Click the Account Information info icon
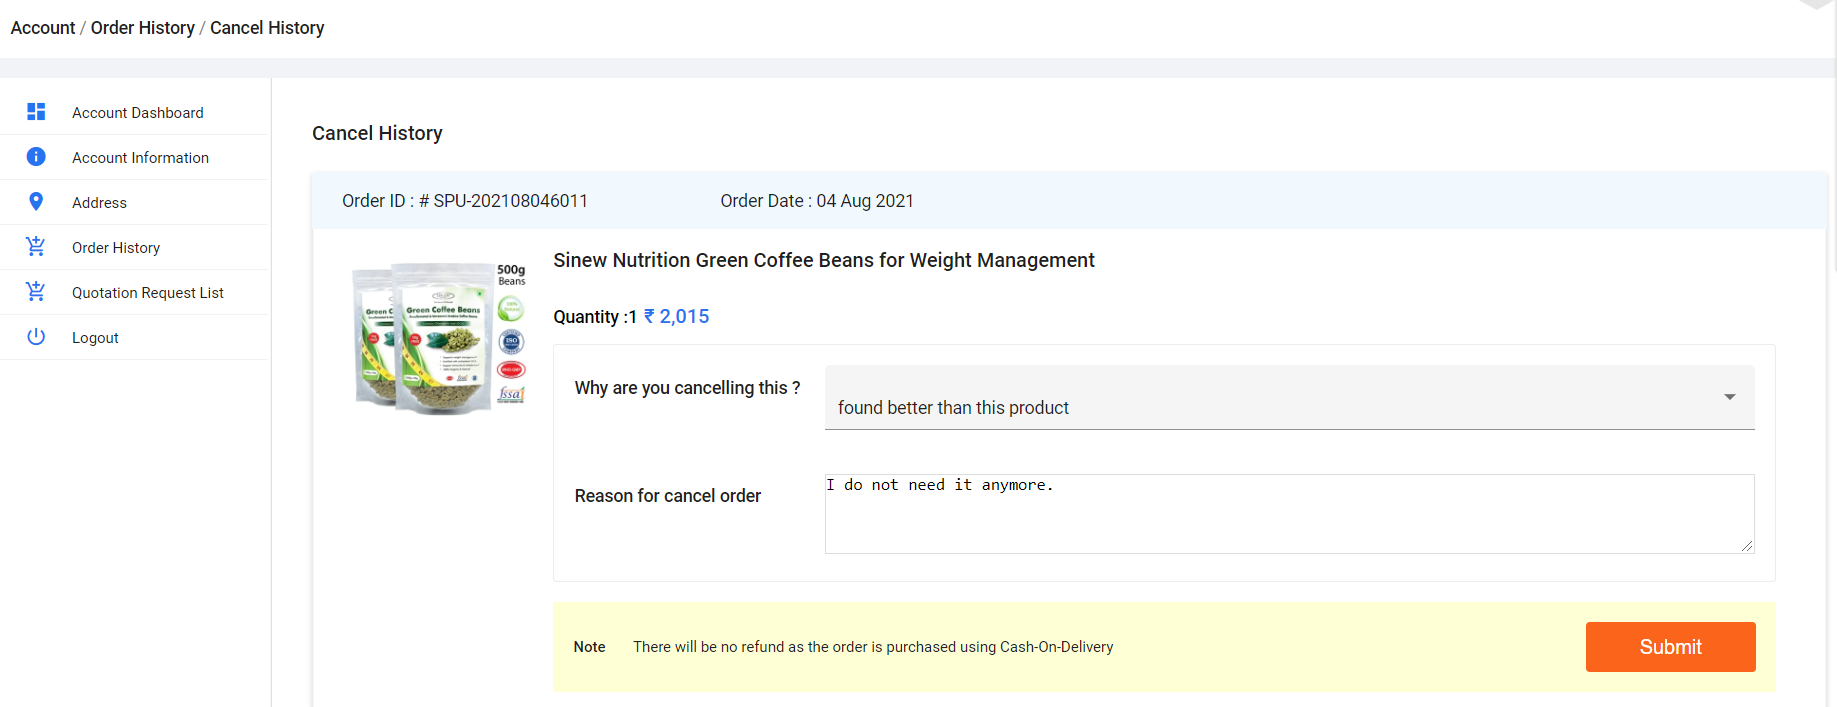 [x=36, y=157]
